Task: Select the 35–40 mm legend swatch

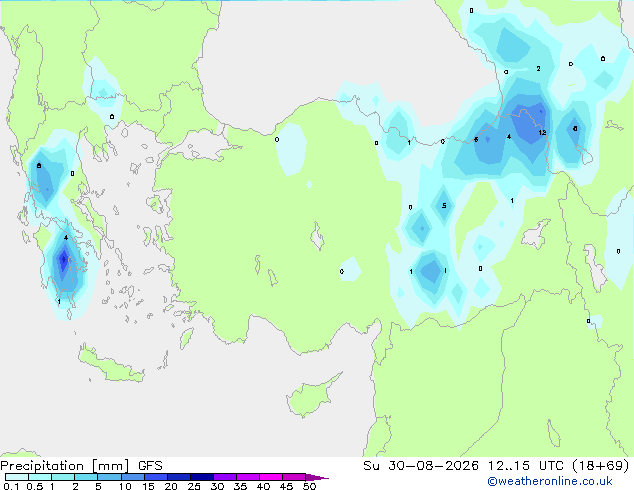Action: click(x=248, y=477)
